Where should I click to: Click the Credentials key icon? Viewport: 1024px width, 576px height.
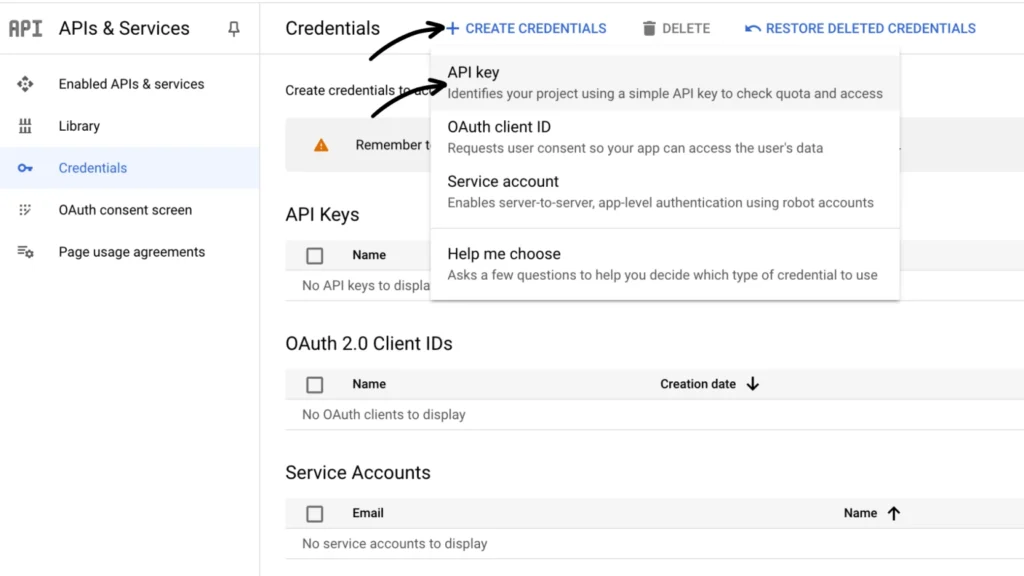click(25, 168)
